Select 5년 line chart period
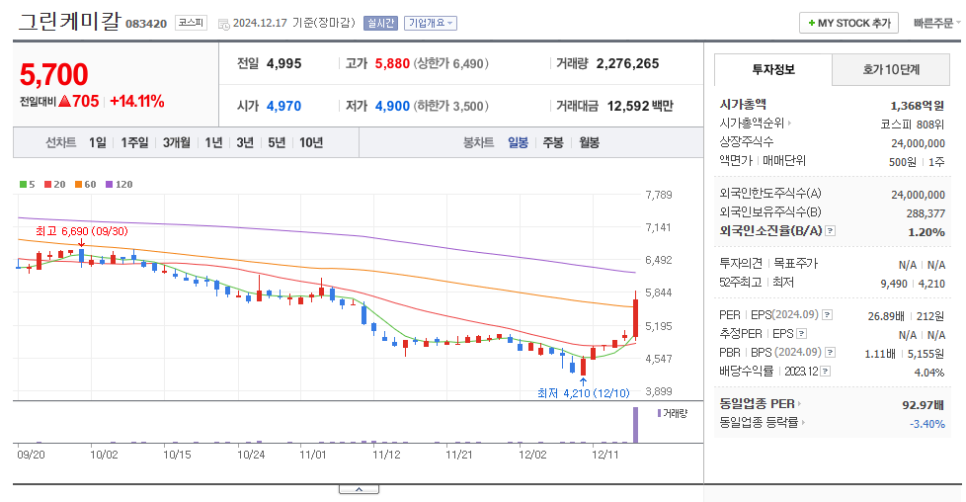 point(277,143)
